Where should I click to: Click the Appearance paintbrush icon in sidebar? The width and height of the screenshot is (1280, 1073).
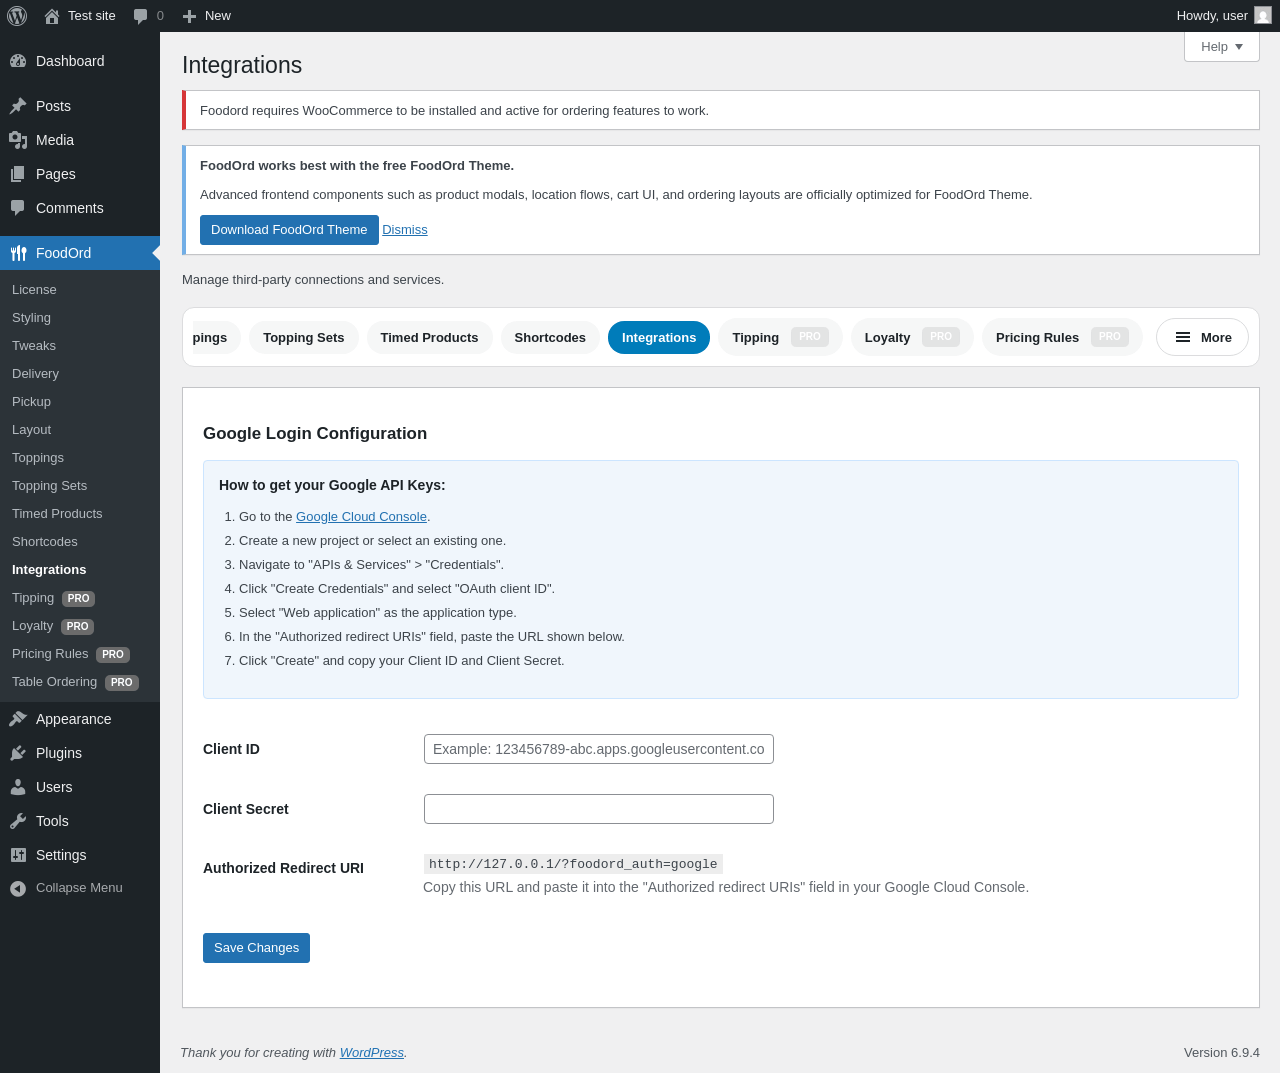[x=18, y=719]
